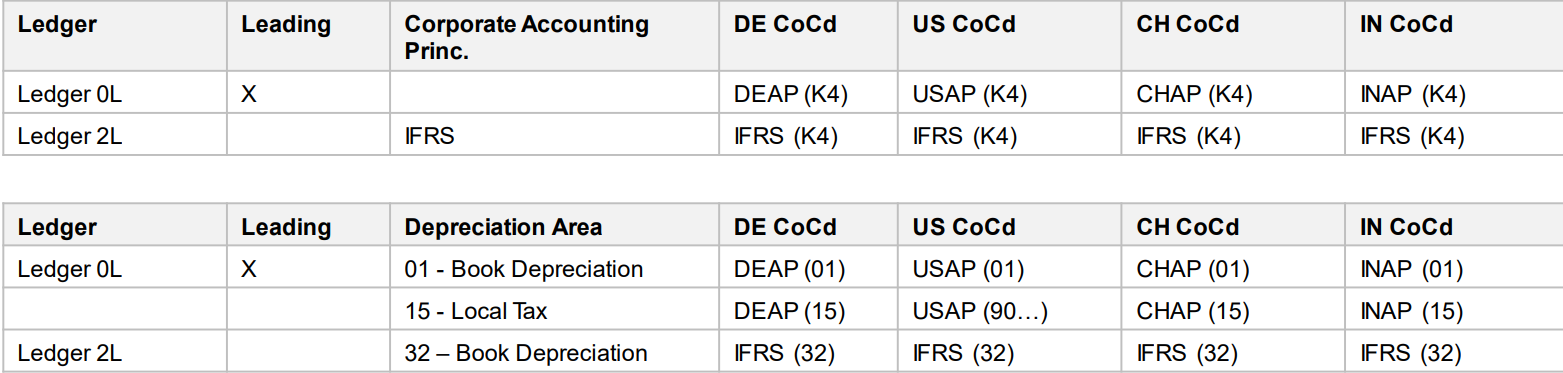Click Ledger 2L in the bottom table
This screenshot has height=373, width=1563.
[70, 353]
